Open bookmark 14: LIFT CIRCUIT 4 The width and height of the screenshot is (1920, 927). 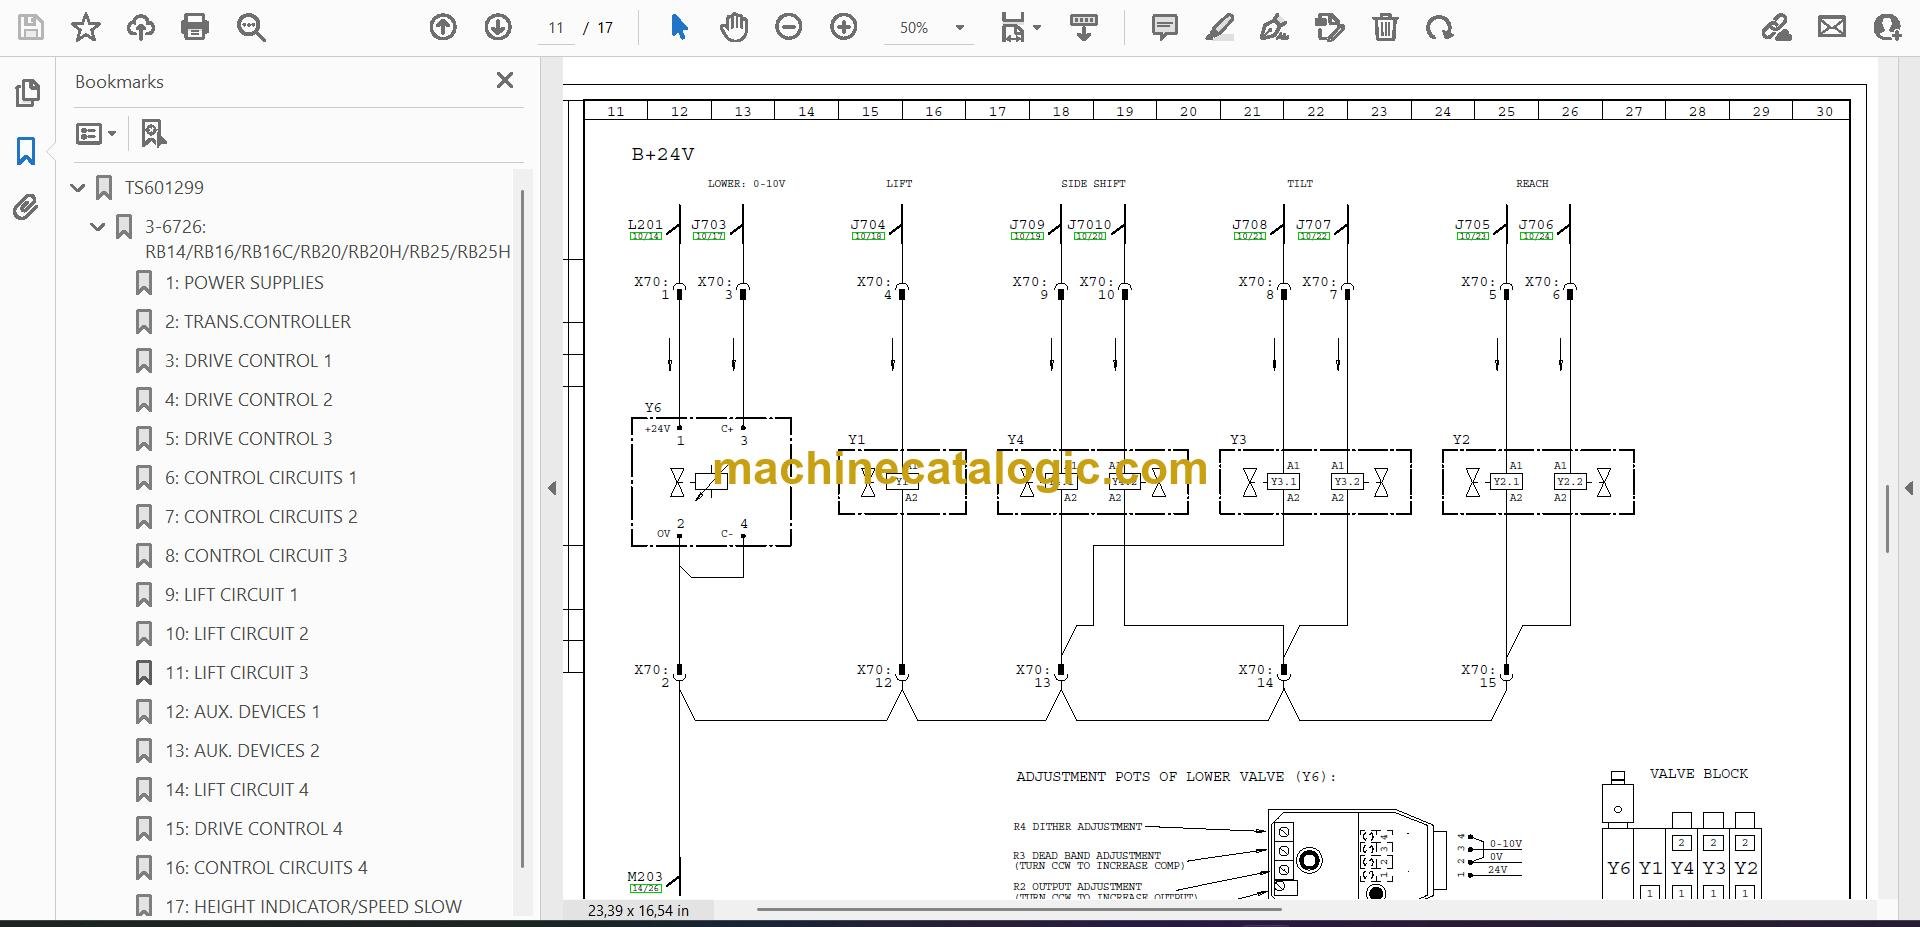pos(237,790)
